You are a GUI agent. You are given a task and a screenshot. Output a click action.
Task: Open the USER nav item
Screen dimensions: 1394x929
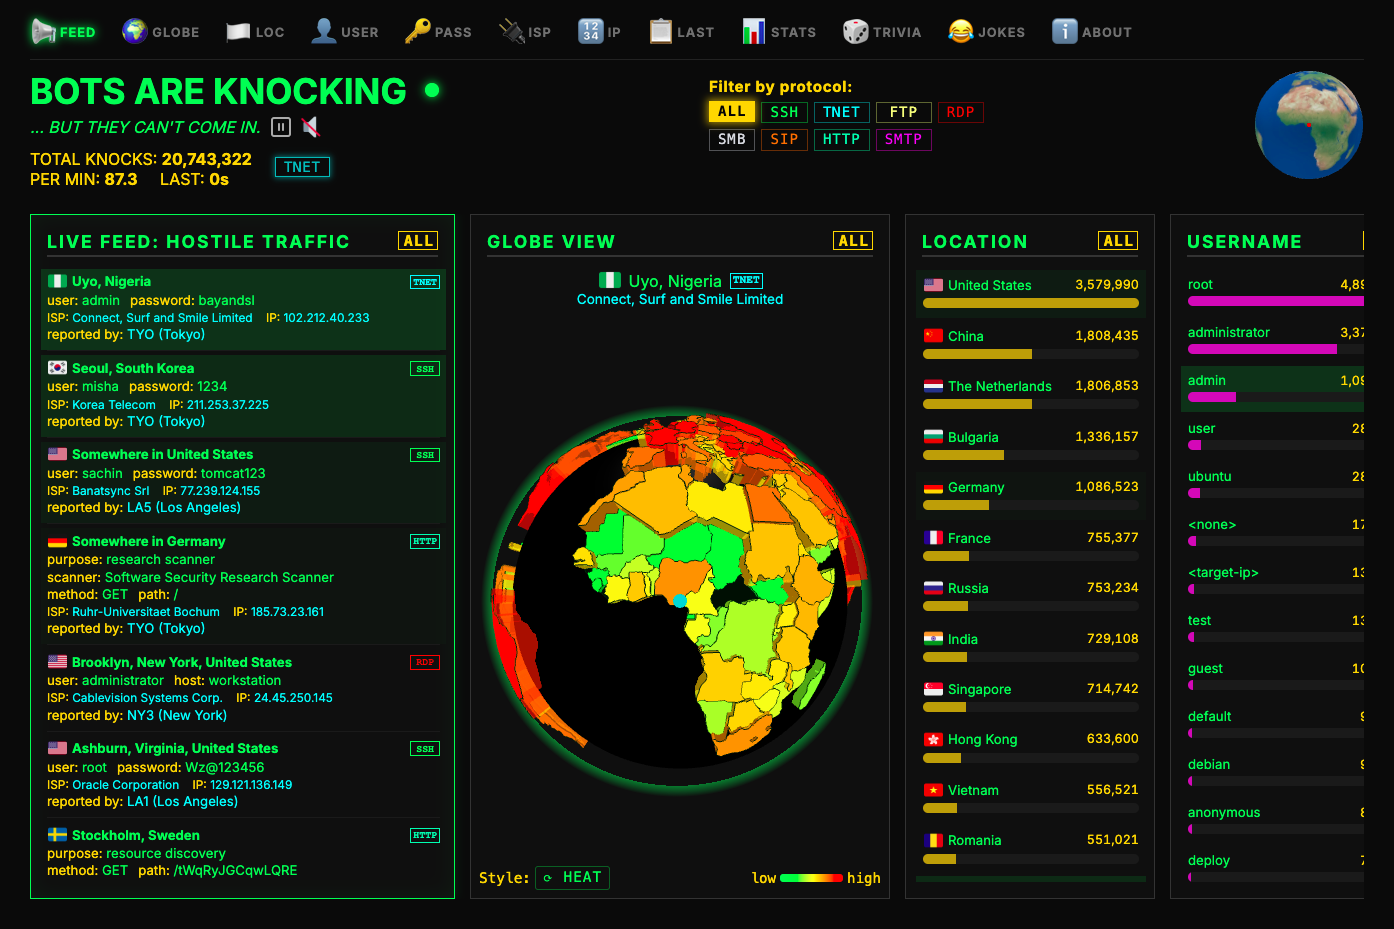click(x=345, y=32)
